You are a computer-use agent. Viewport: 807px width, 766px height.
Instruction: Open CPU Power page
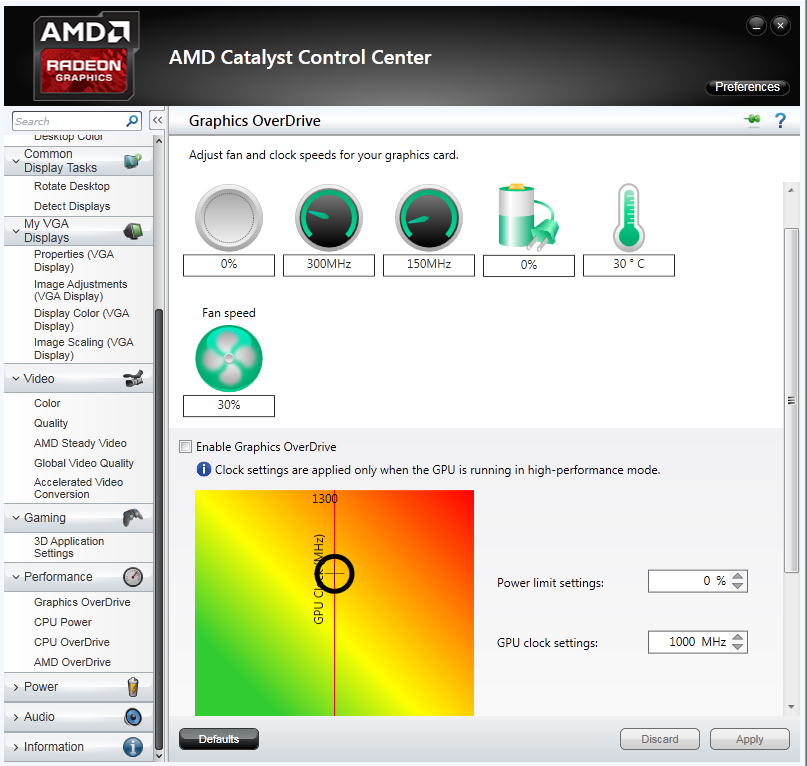pos(63,622)
